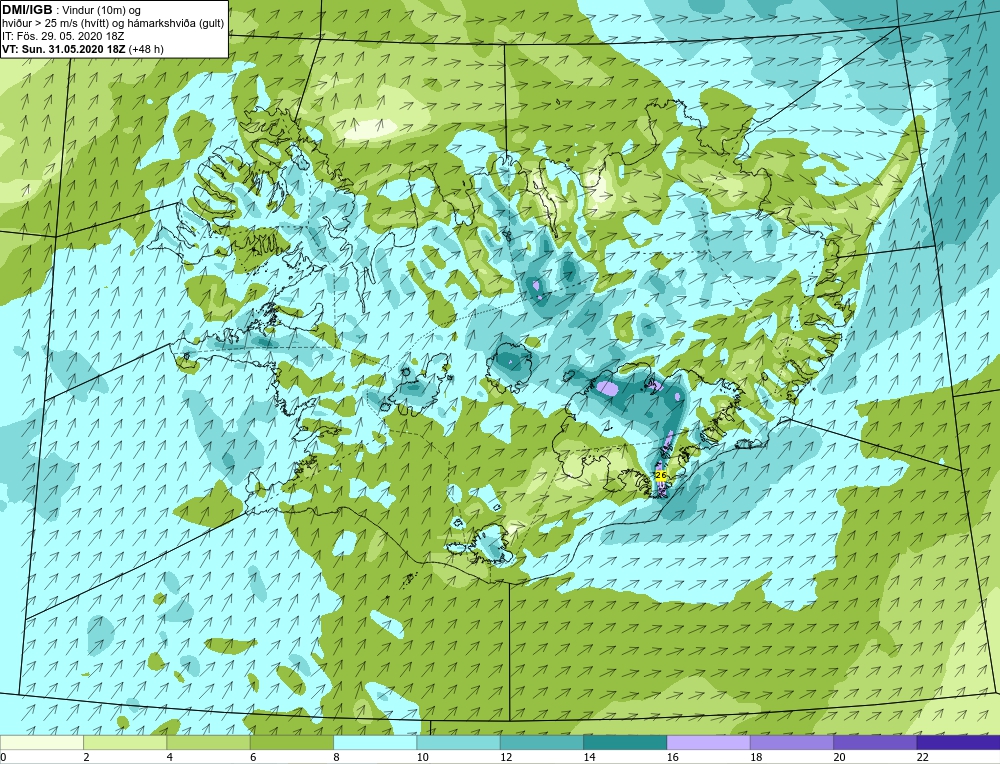The image size is (1000, 764).
Task: Click the light teal 10–12 m/s legend swatch
Action: 459,743
